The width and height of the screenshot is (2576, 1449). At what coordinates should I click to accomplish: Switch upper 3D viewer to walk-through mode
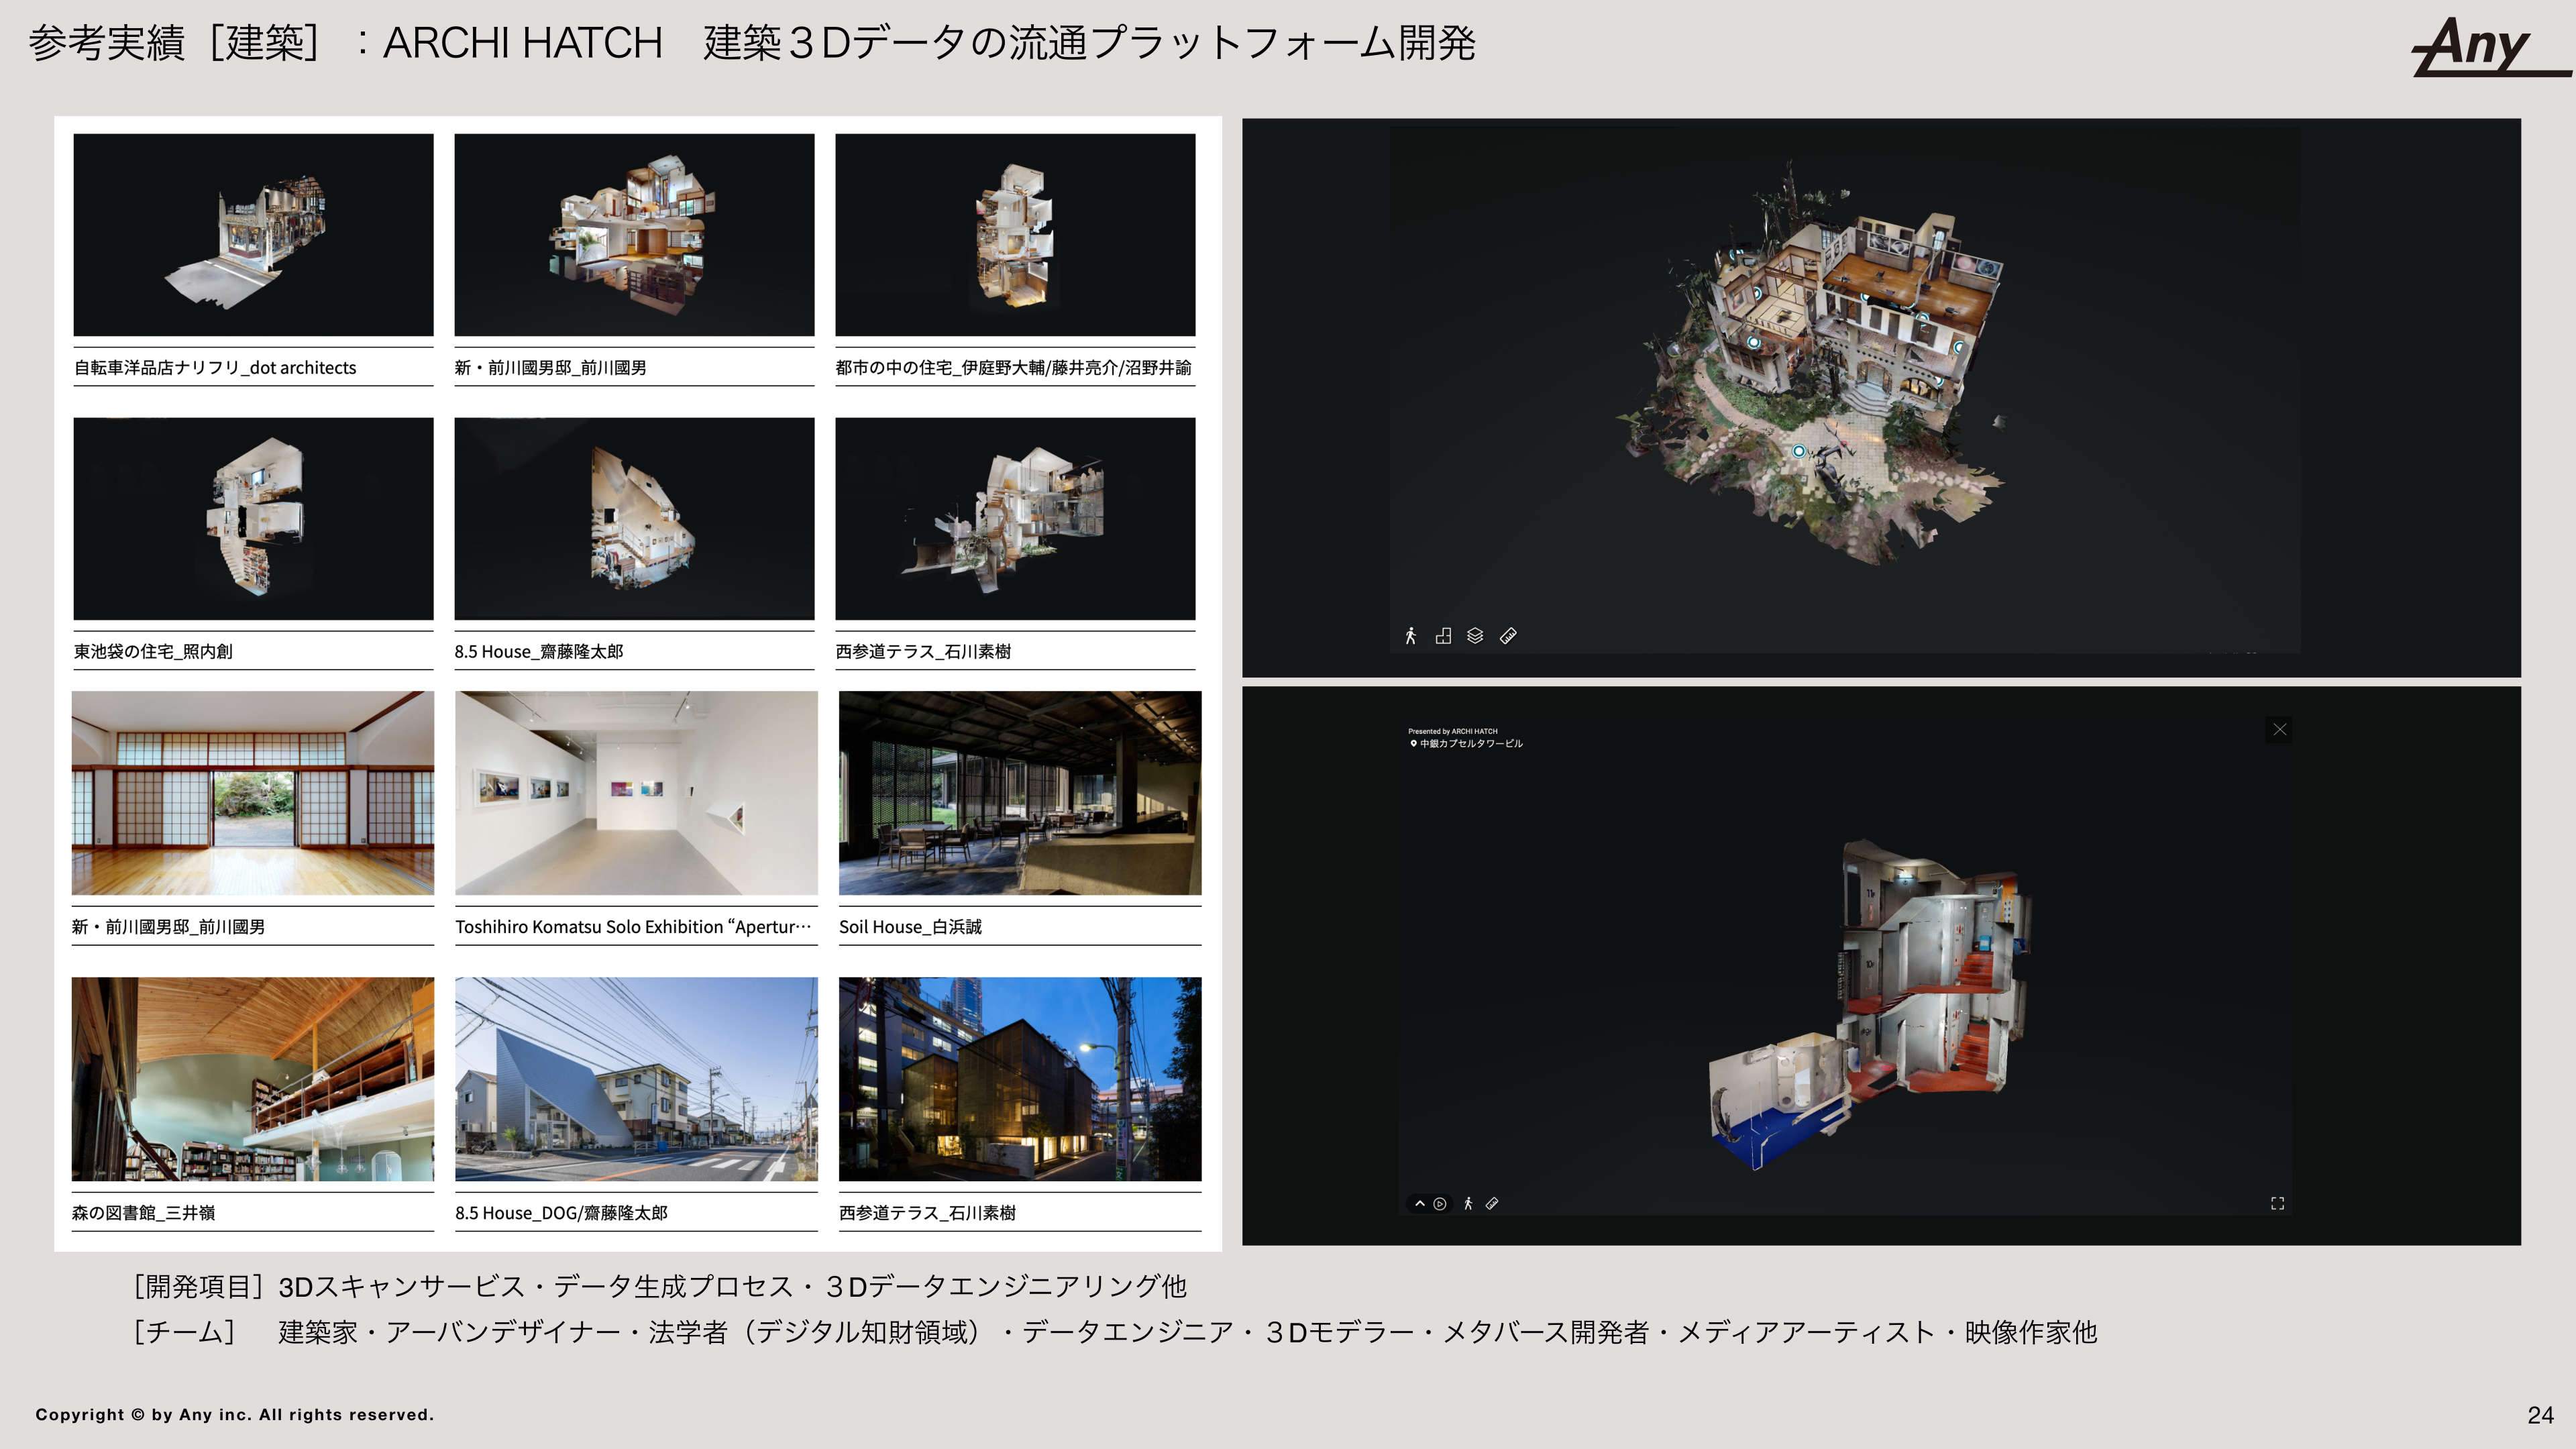point(1410,636)
